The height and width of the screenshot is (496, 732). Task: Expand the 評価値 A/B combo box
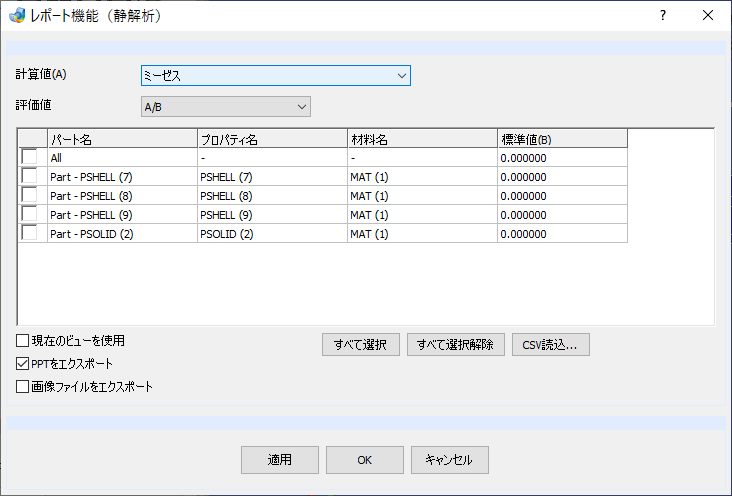[225, 107]
